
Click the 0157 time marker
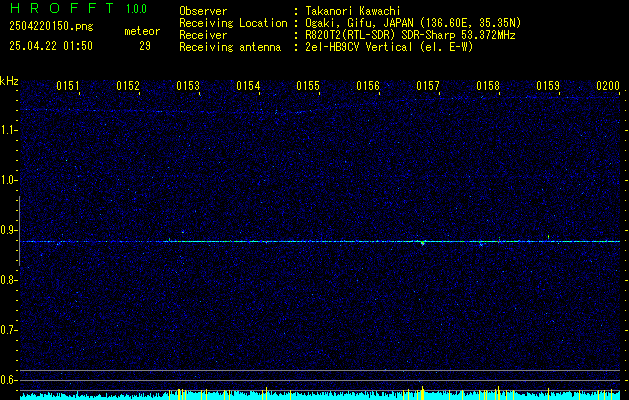[428, 86]
